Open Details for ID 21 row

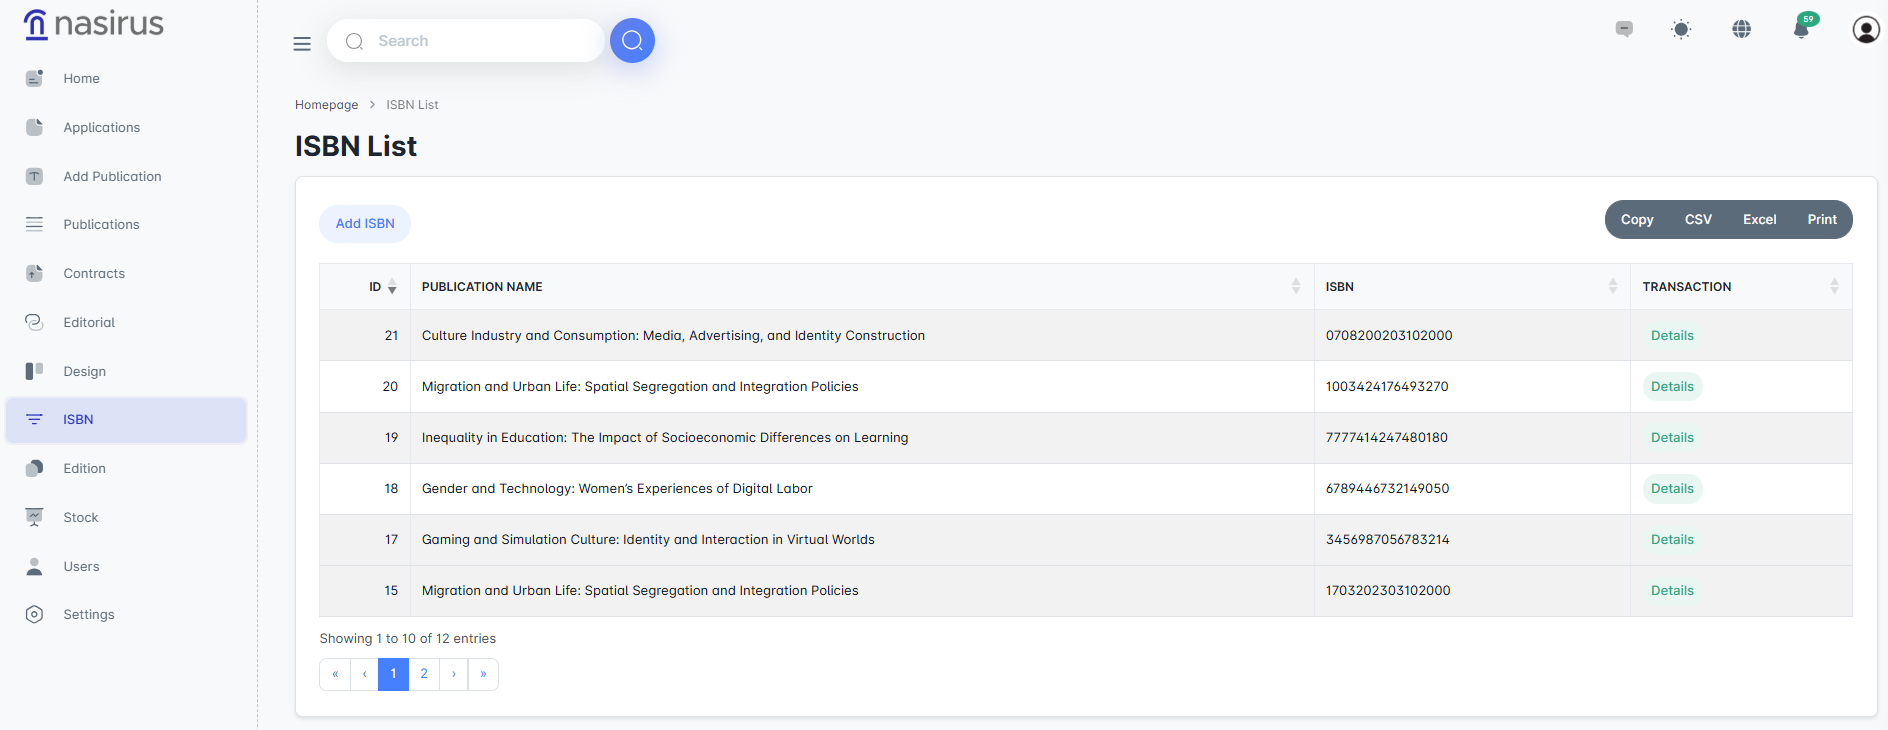coord(1672,336)
